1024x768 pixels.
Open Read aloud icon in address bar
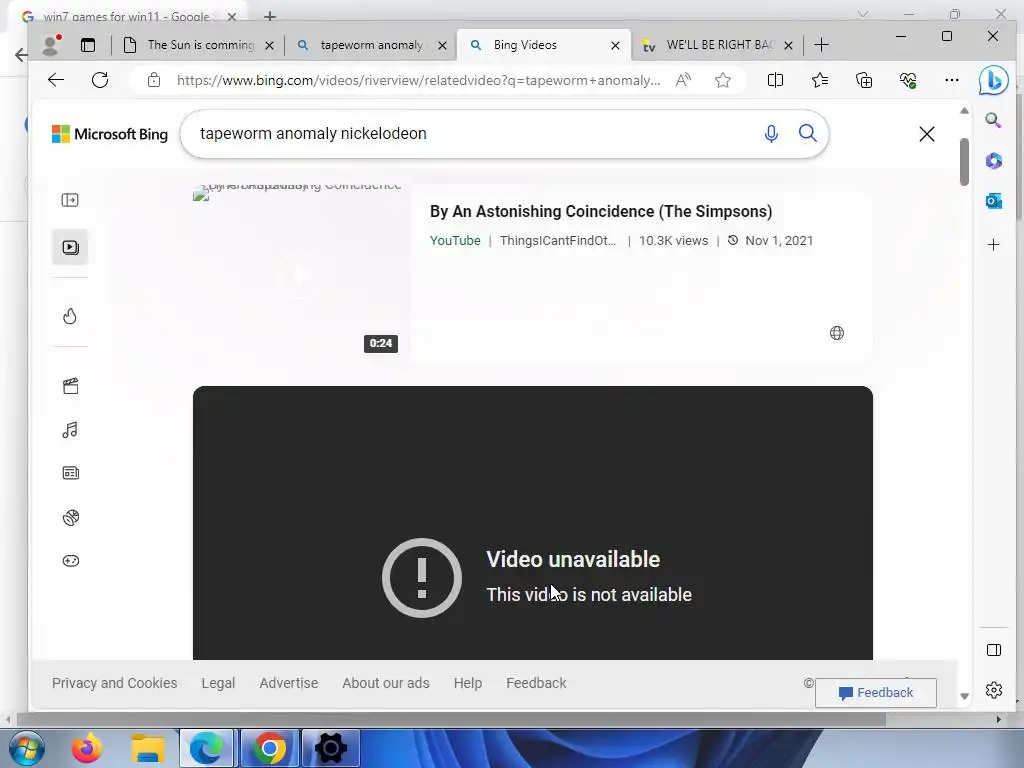[683, 80]
